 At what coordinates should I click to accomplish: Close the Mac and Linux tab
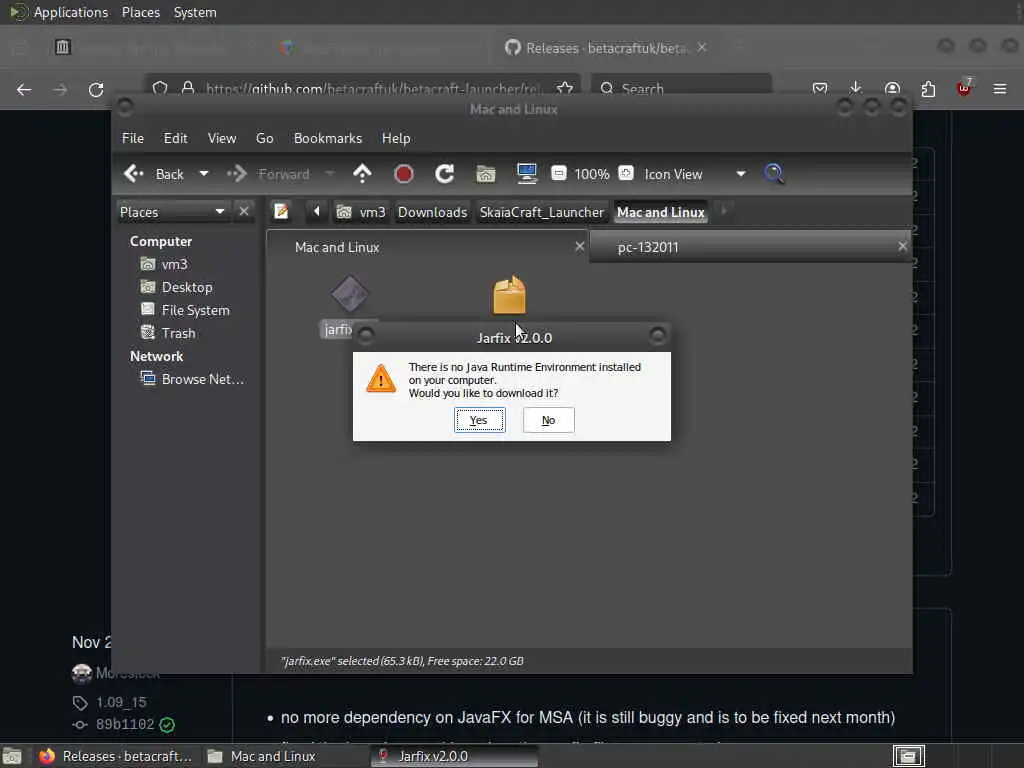(x=579, y=246)
